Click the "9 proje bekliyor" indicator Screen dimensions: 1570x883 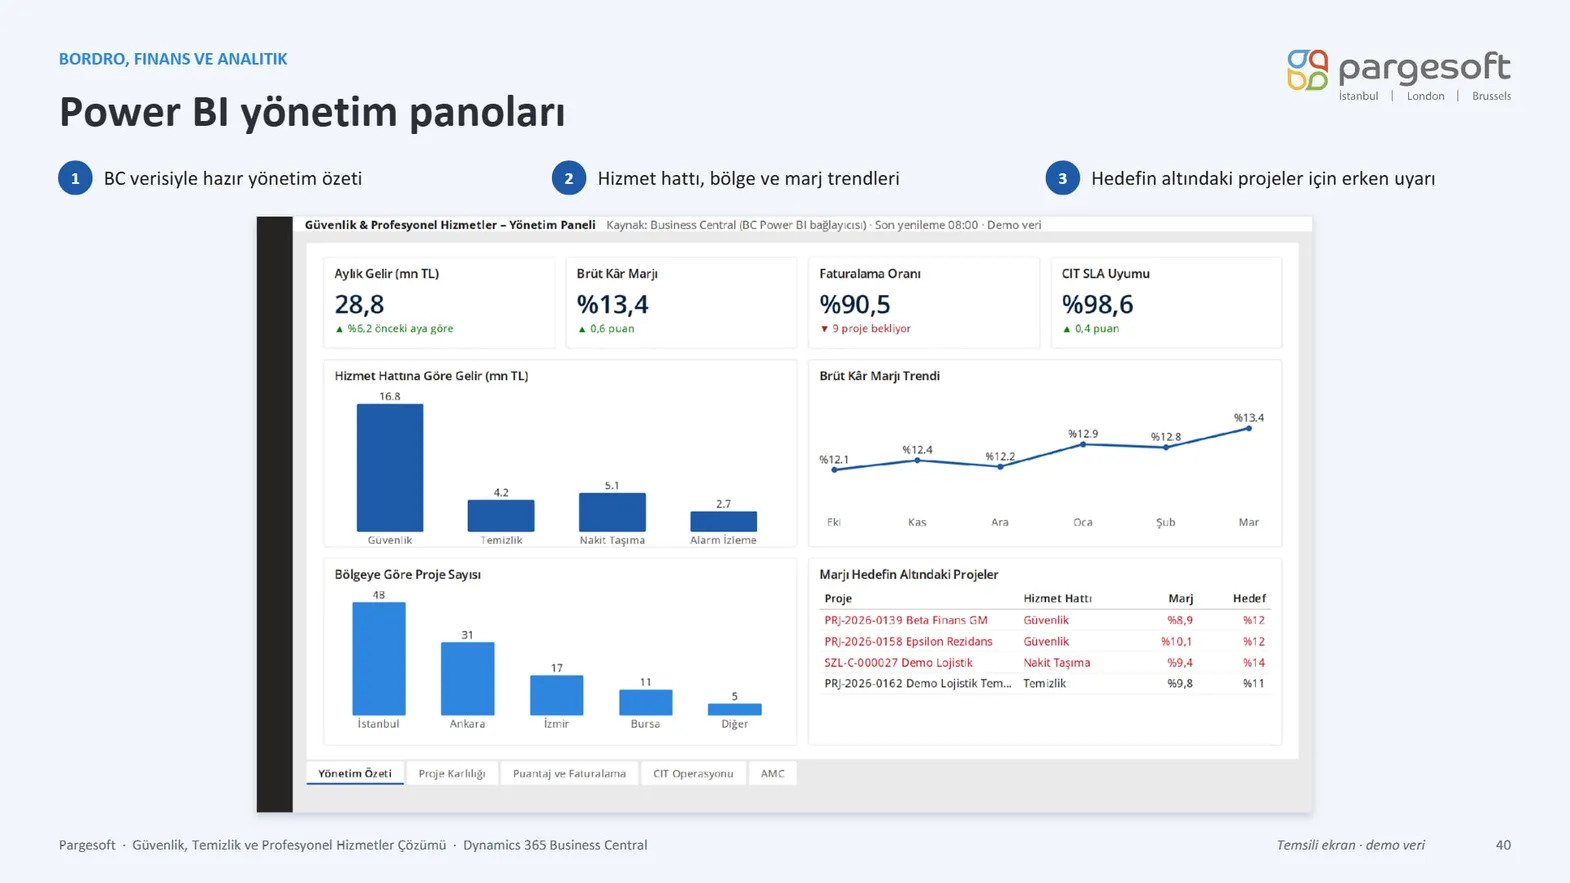coord(865,329)
